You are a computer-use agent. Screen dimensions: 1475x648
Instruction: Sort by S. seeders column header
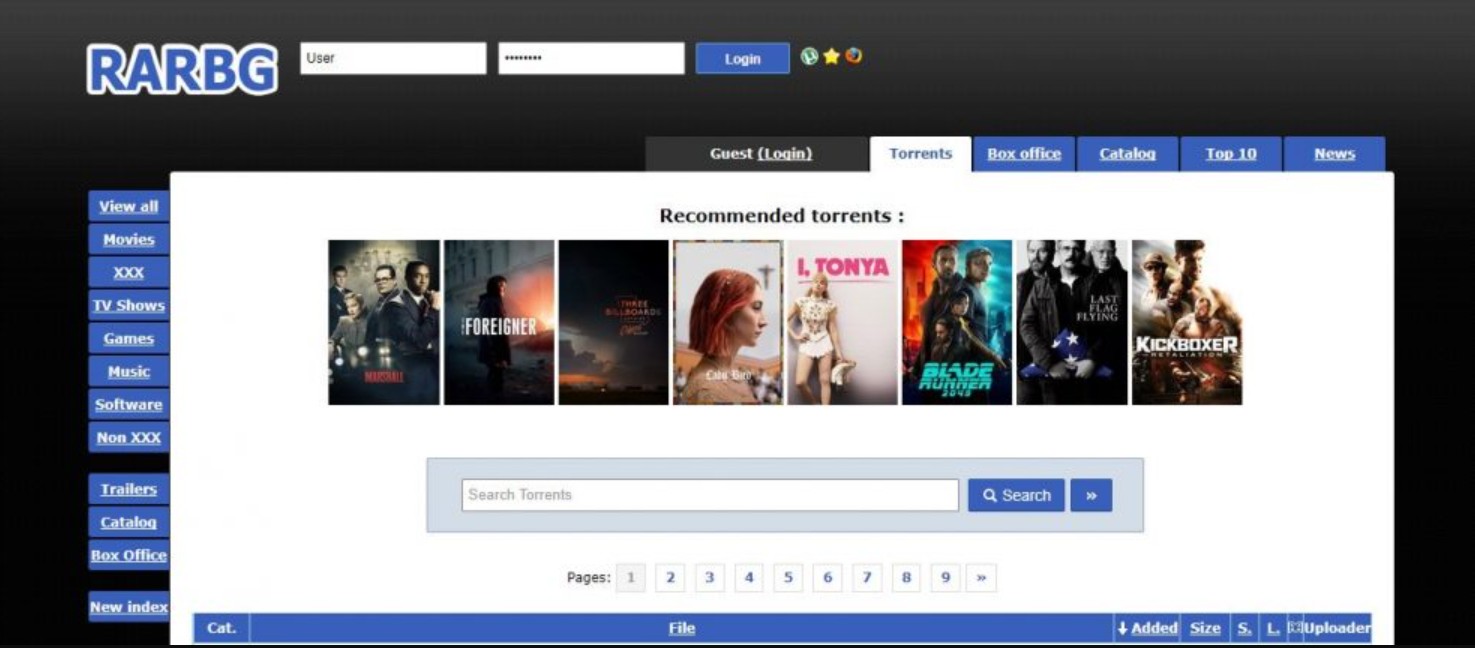1244,628
